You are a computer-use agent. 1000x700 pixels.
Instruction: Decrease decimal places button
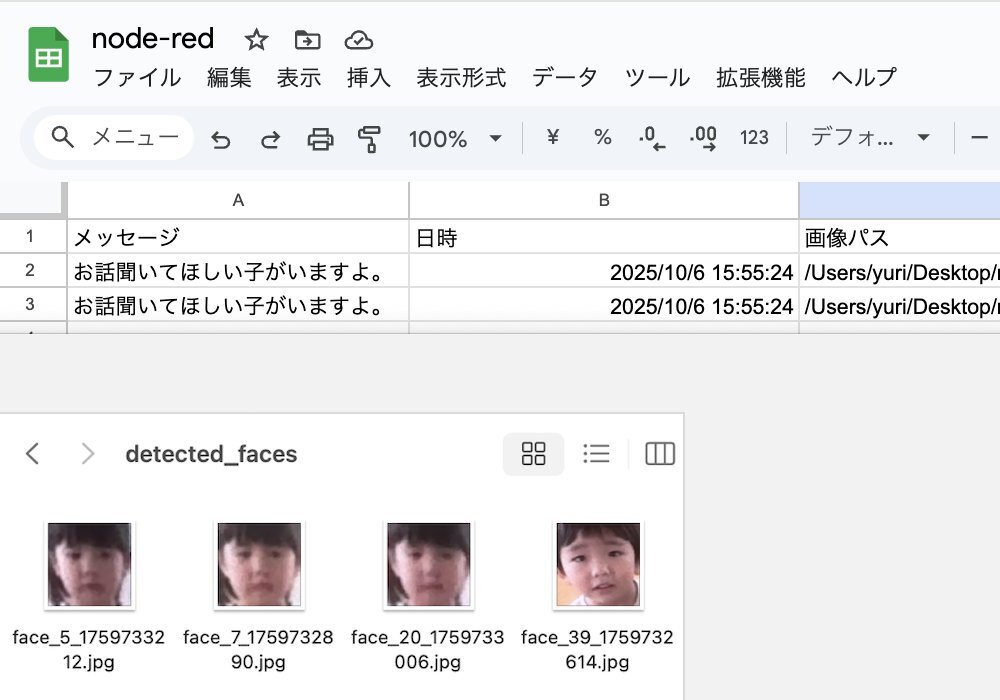click(x=652, y=138)
